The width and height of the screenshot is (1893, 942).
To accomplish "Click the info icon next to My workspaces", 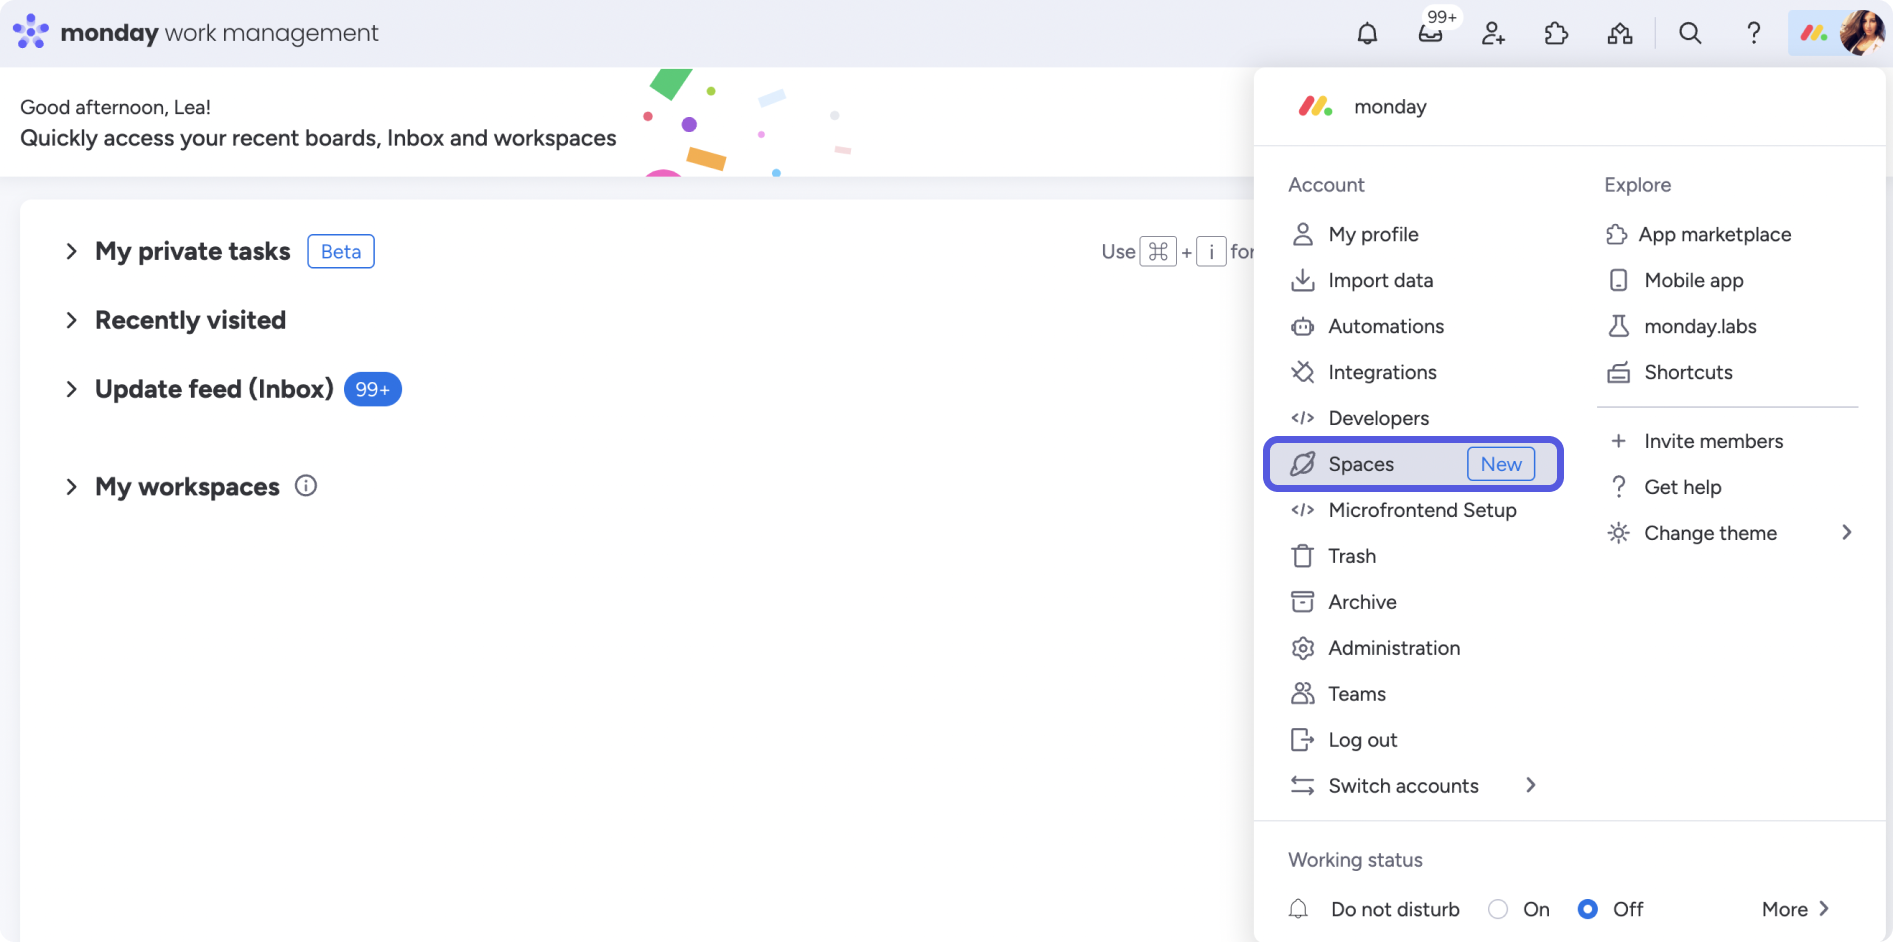I will click(306, 486).
